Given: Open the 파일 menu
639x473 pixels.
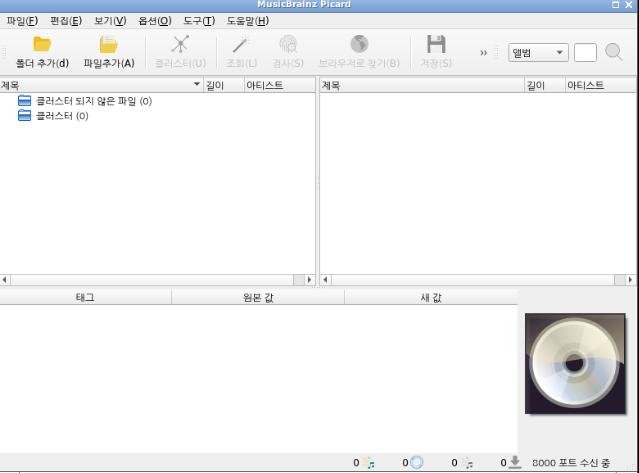Looking at the screenshot, I should [22, 21].
